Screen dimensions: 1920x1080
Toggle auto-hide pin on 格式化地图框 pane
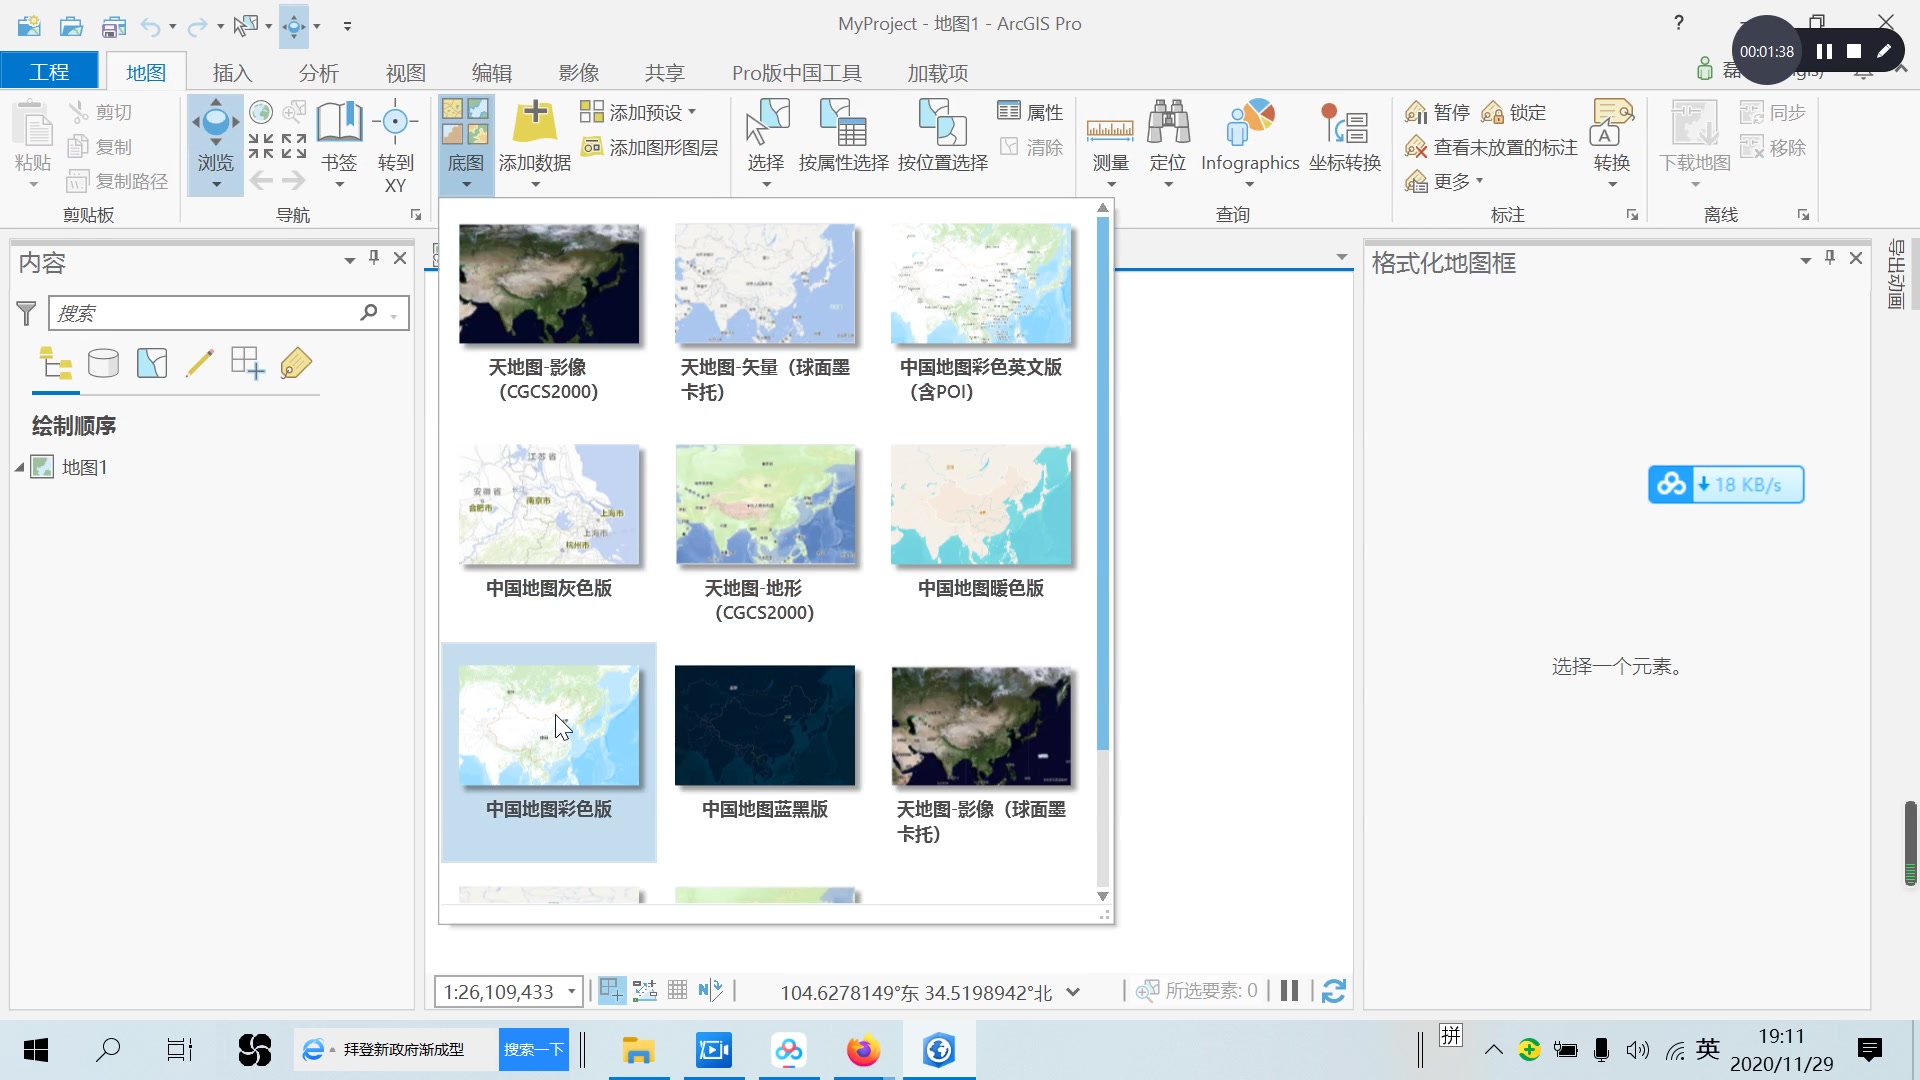(x=1830, y=258)
